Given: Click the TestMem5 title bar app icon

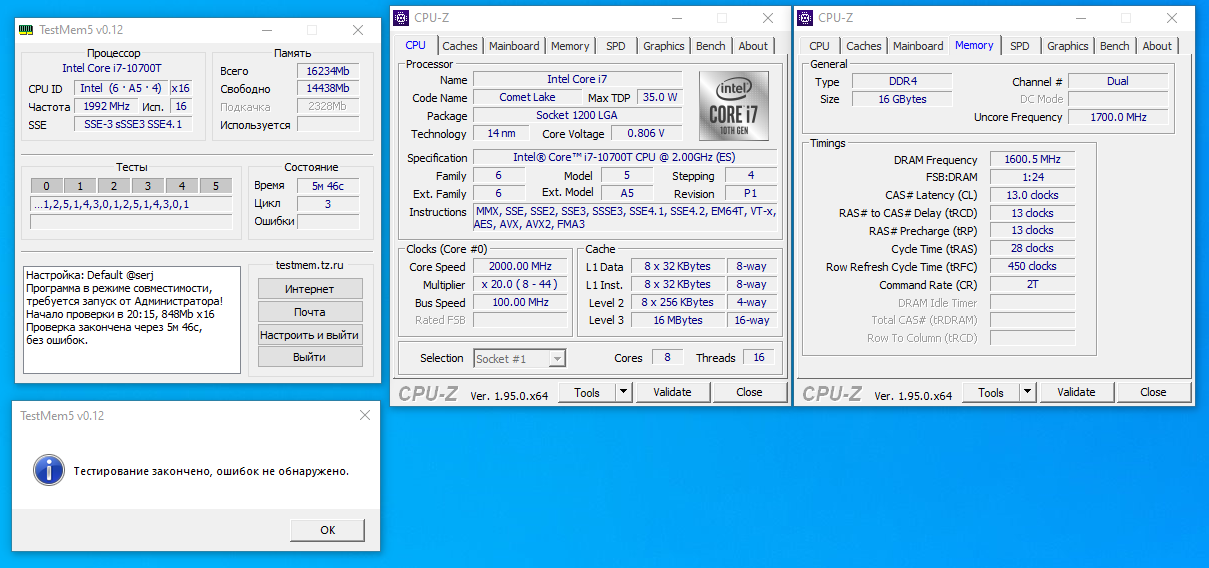Looking at the screenshot, I should click(27, 30).
